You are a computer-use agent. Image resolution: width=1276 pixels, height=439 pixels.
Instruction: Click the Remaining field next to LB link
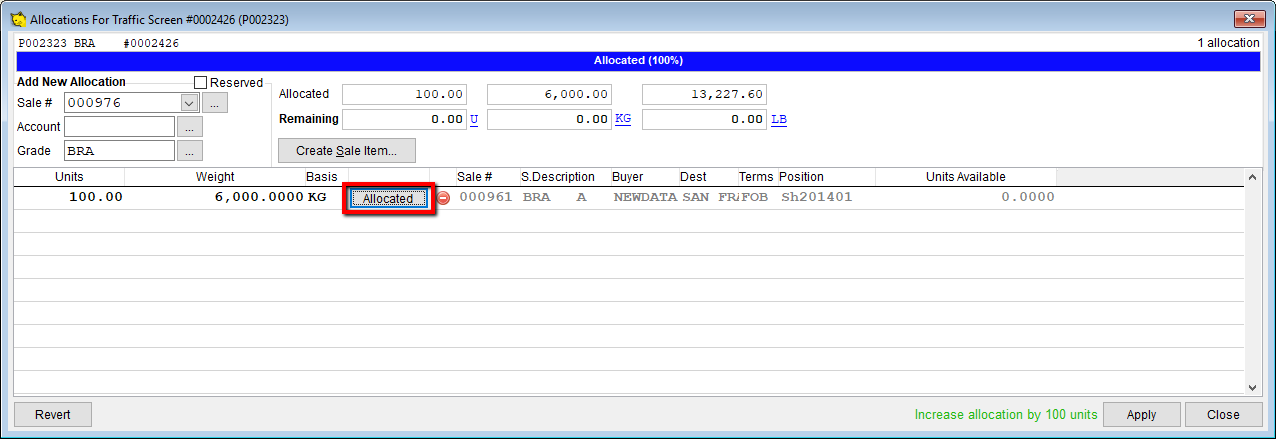(705, 119)
